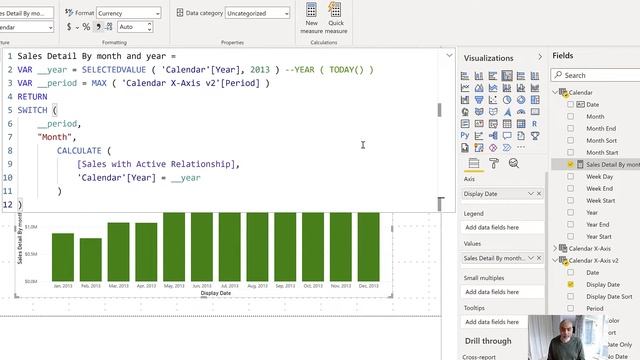This screenshot has width=640, height=360.
Task: Select the stacked bar chart visual
Action: point(465,76)
